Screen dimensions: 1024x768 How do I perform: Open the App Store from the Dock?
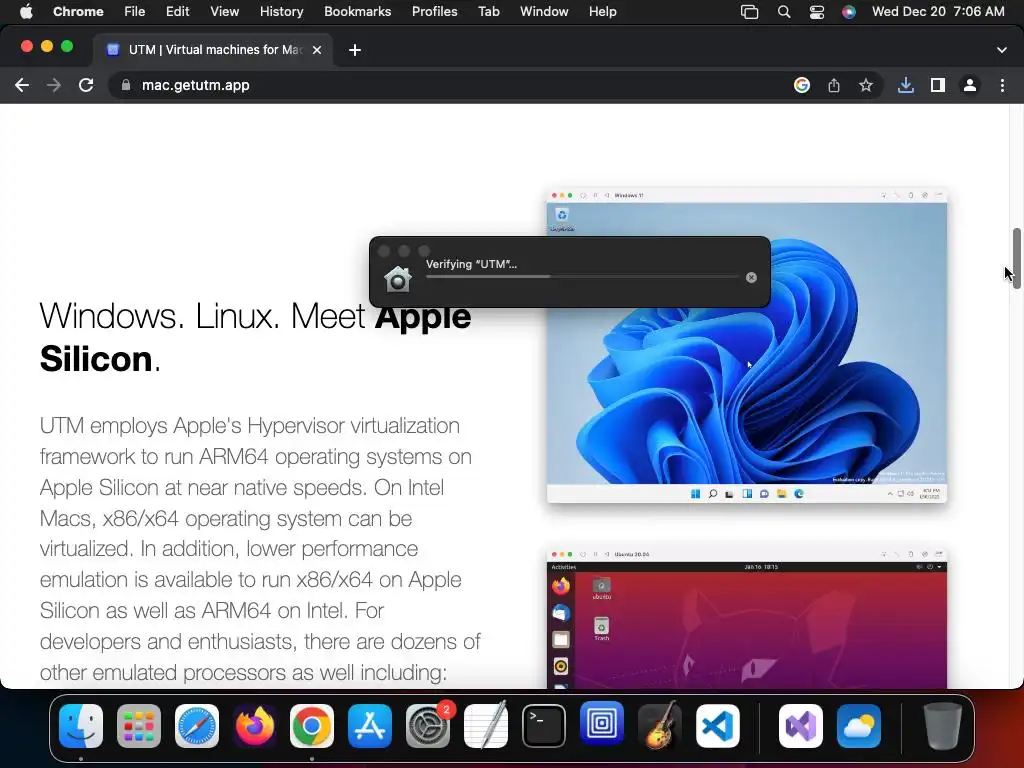point(370,726)
